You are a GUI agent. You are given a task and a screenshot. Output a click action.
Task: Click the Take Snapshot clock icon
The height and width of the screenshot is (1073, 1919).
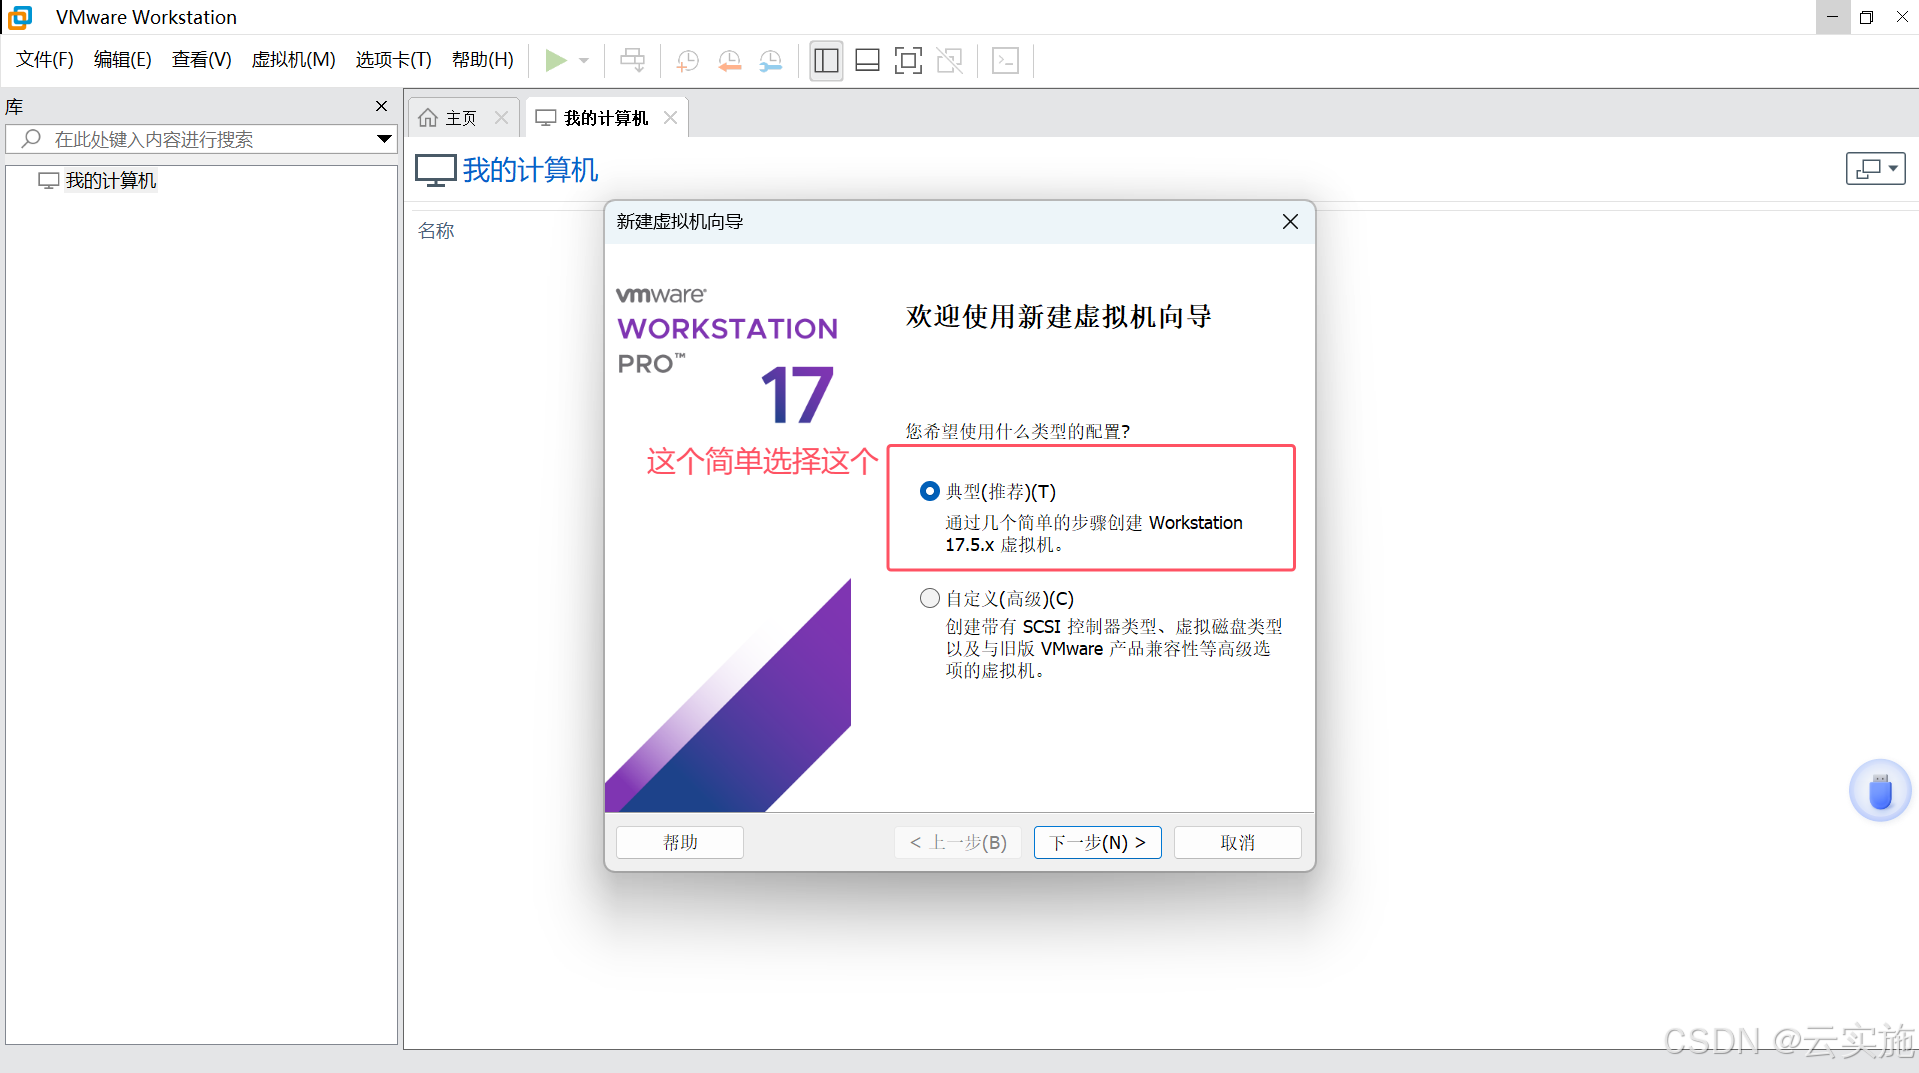tap(688, 61)
